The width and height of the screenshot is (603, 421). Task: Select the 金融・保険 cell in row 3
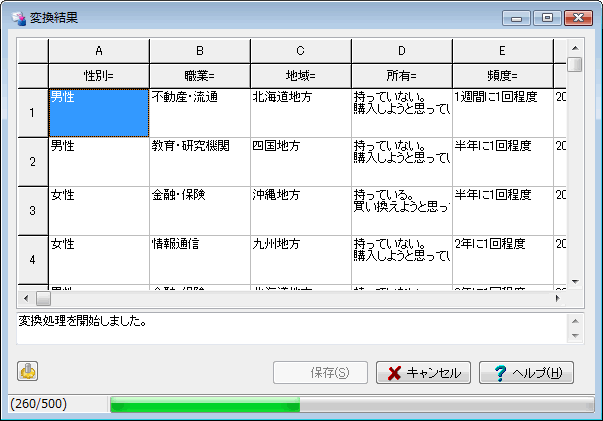(x=199, y=210)
